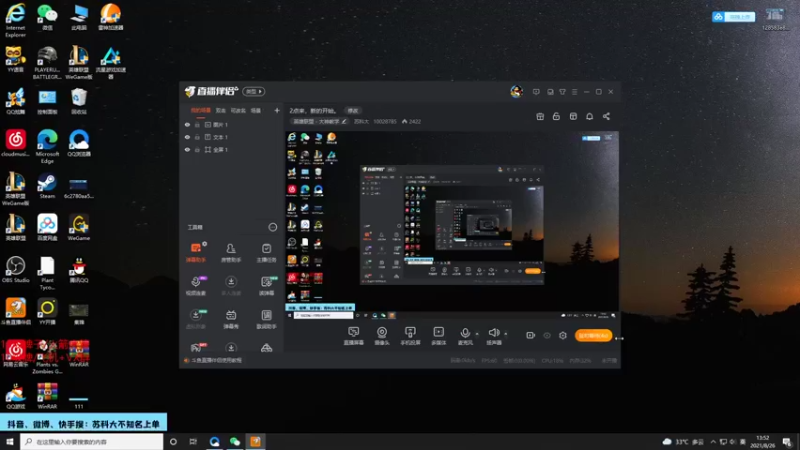Open the hamburger menu in the title bar
Screen dimensions: 800x450
[x=574, y=92]
